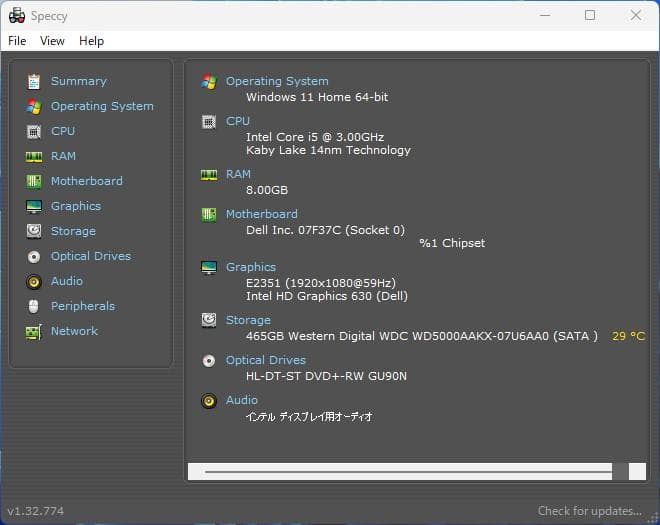660x525 pixels.
Task: Click the RAM icon in summary panel
Action: point(209,175)
